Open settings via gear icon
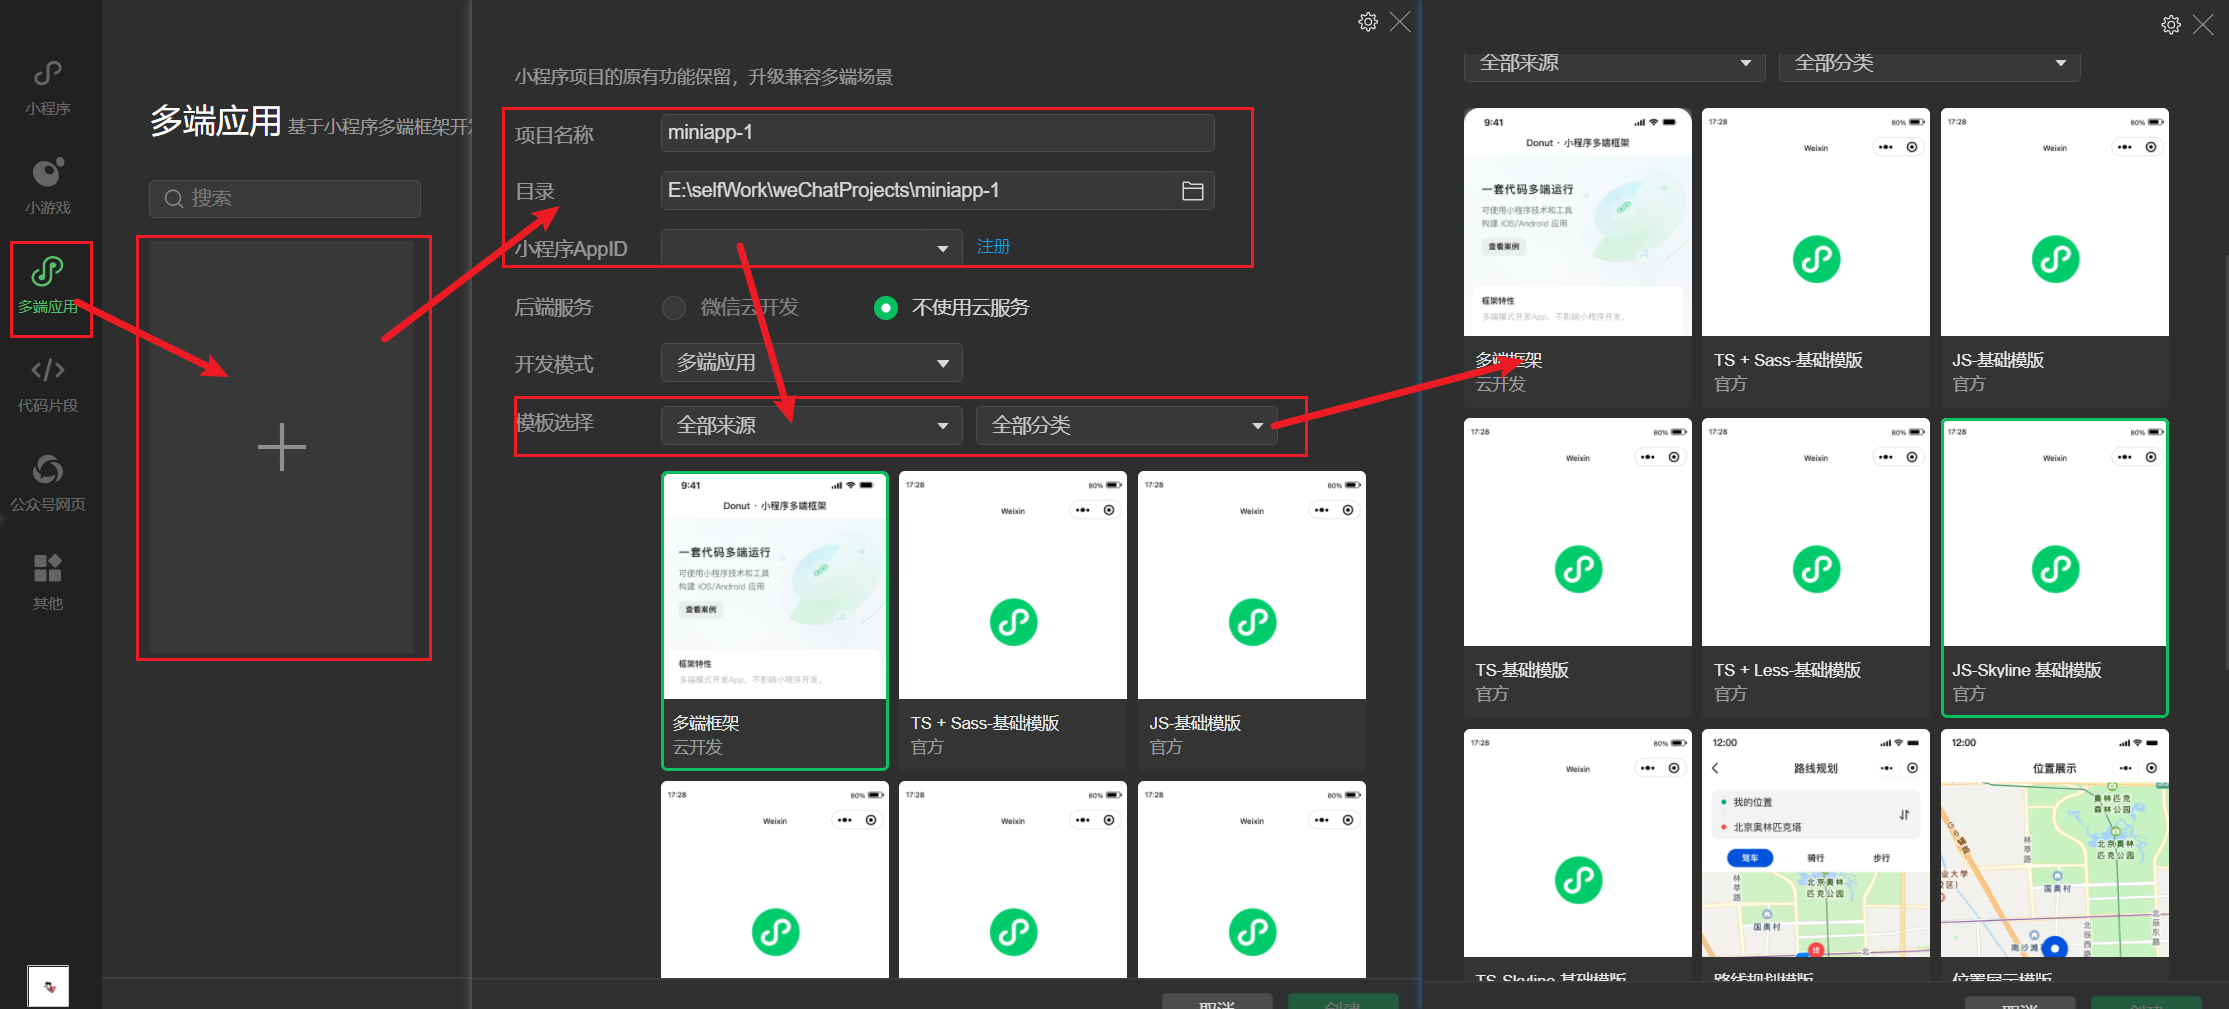This screenshot has width=2229, height=1009. [1368, 21]
